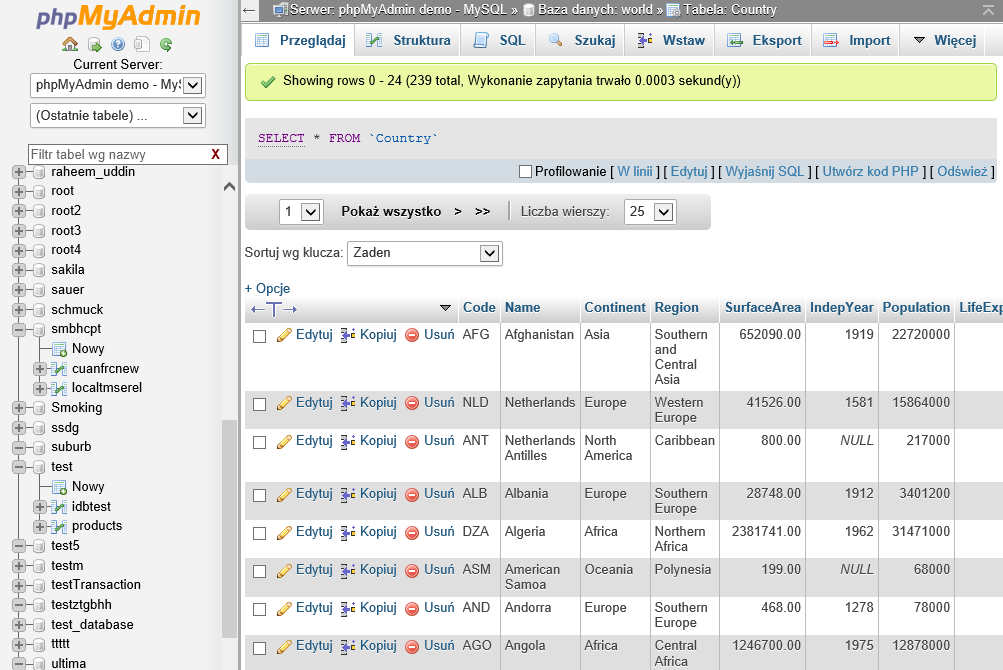Click red delete icon for Angola row
Viewport: 1003px width, 670px height.
tap(412, 646)
